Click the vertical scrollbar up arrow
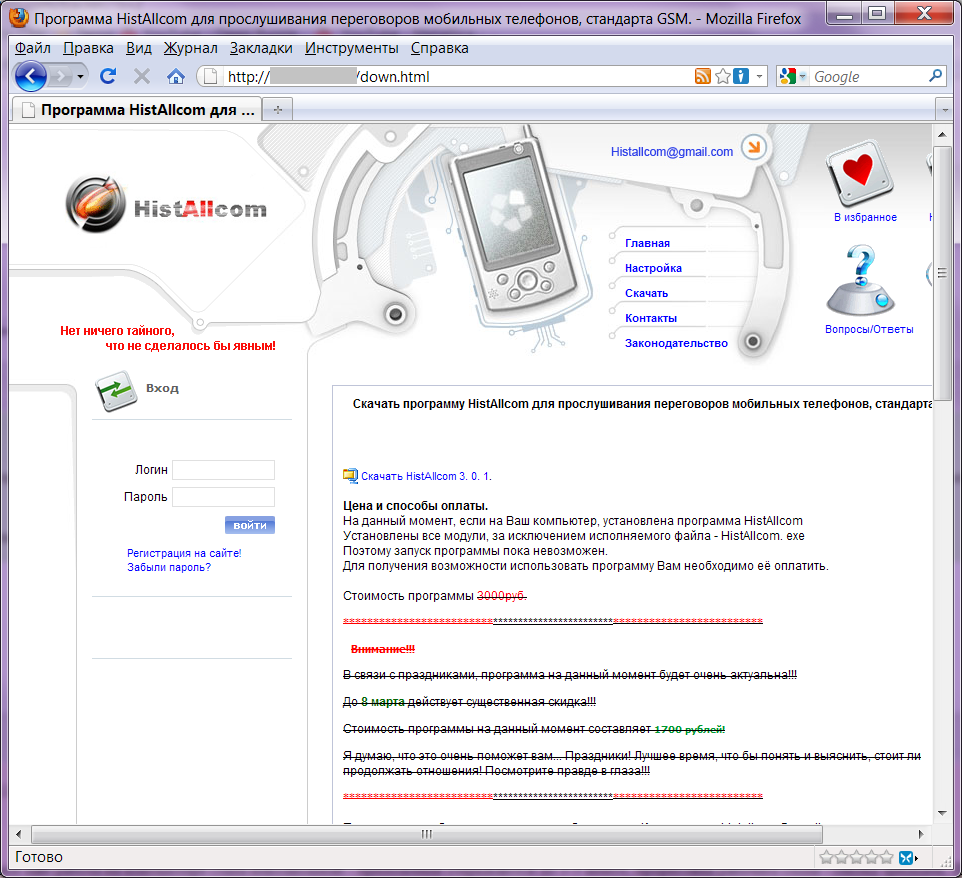Screen dimensions: 962x878 [x=942, y=134]
